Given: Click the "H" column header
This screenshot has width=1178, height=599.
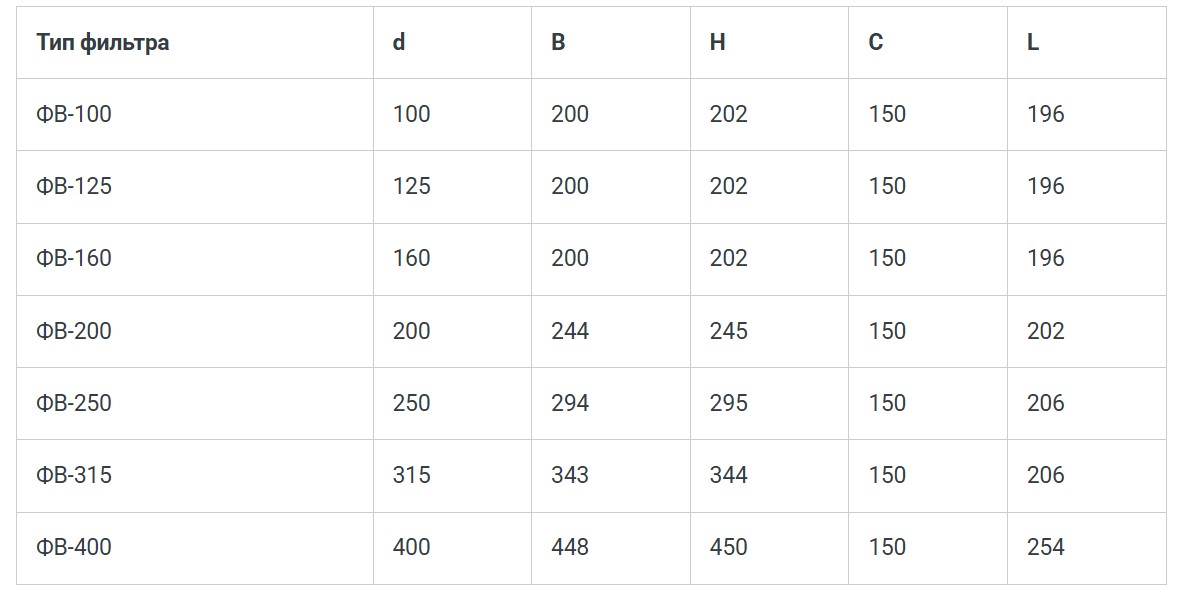Looking at the screenshot, I should (717, 43).
